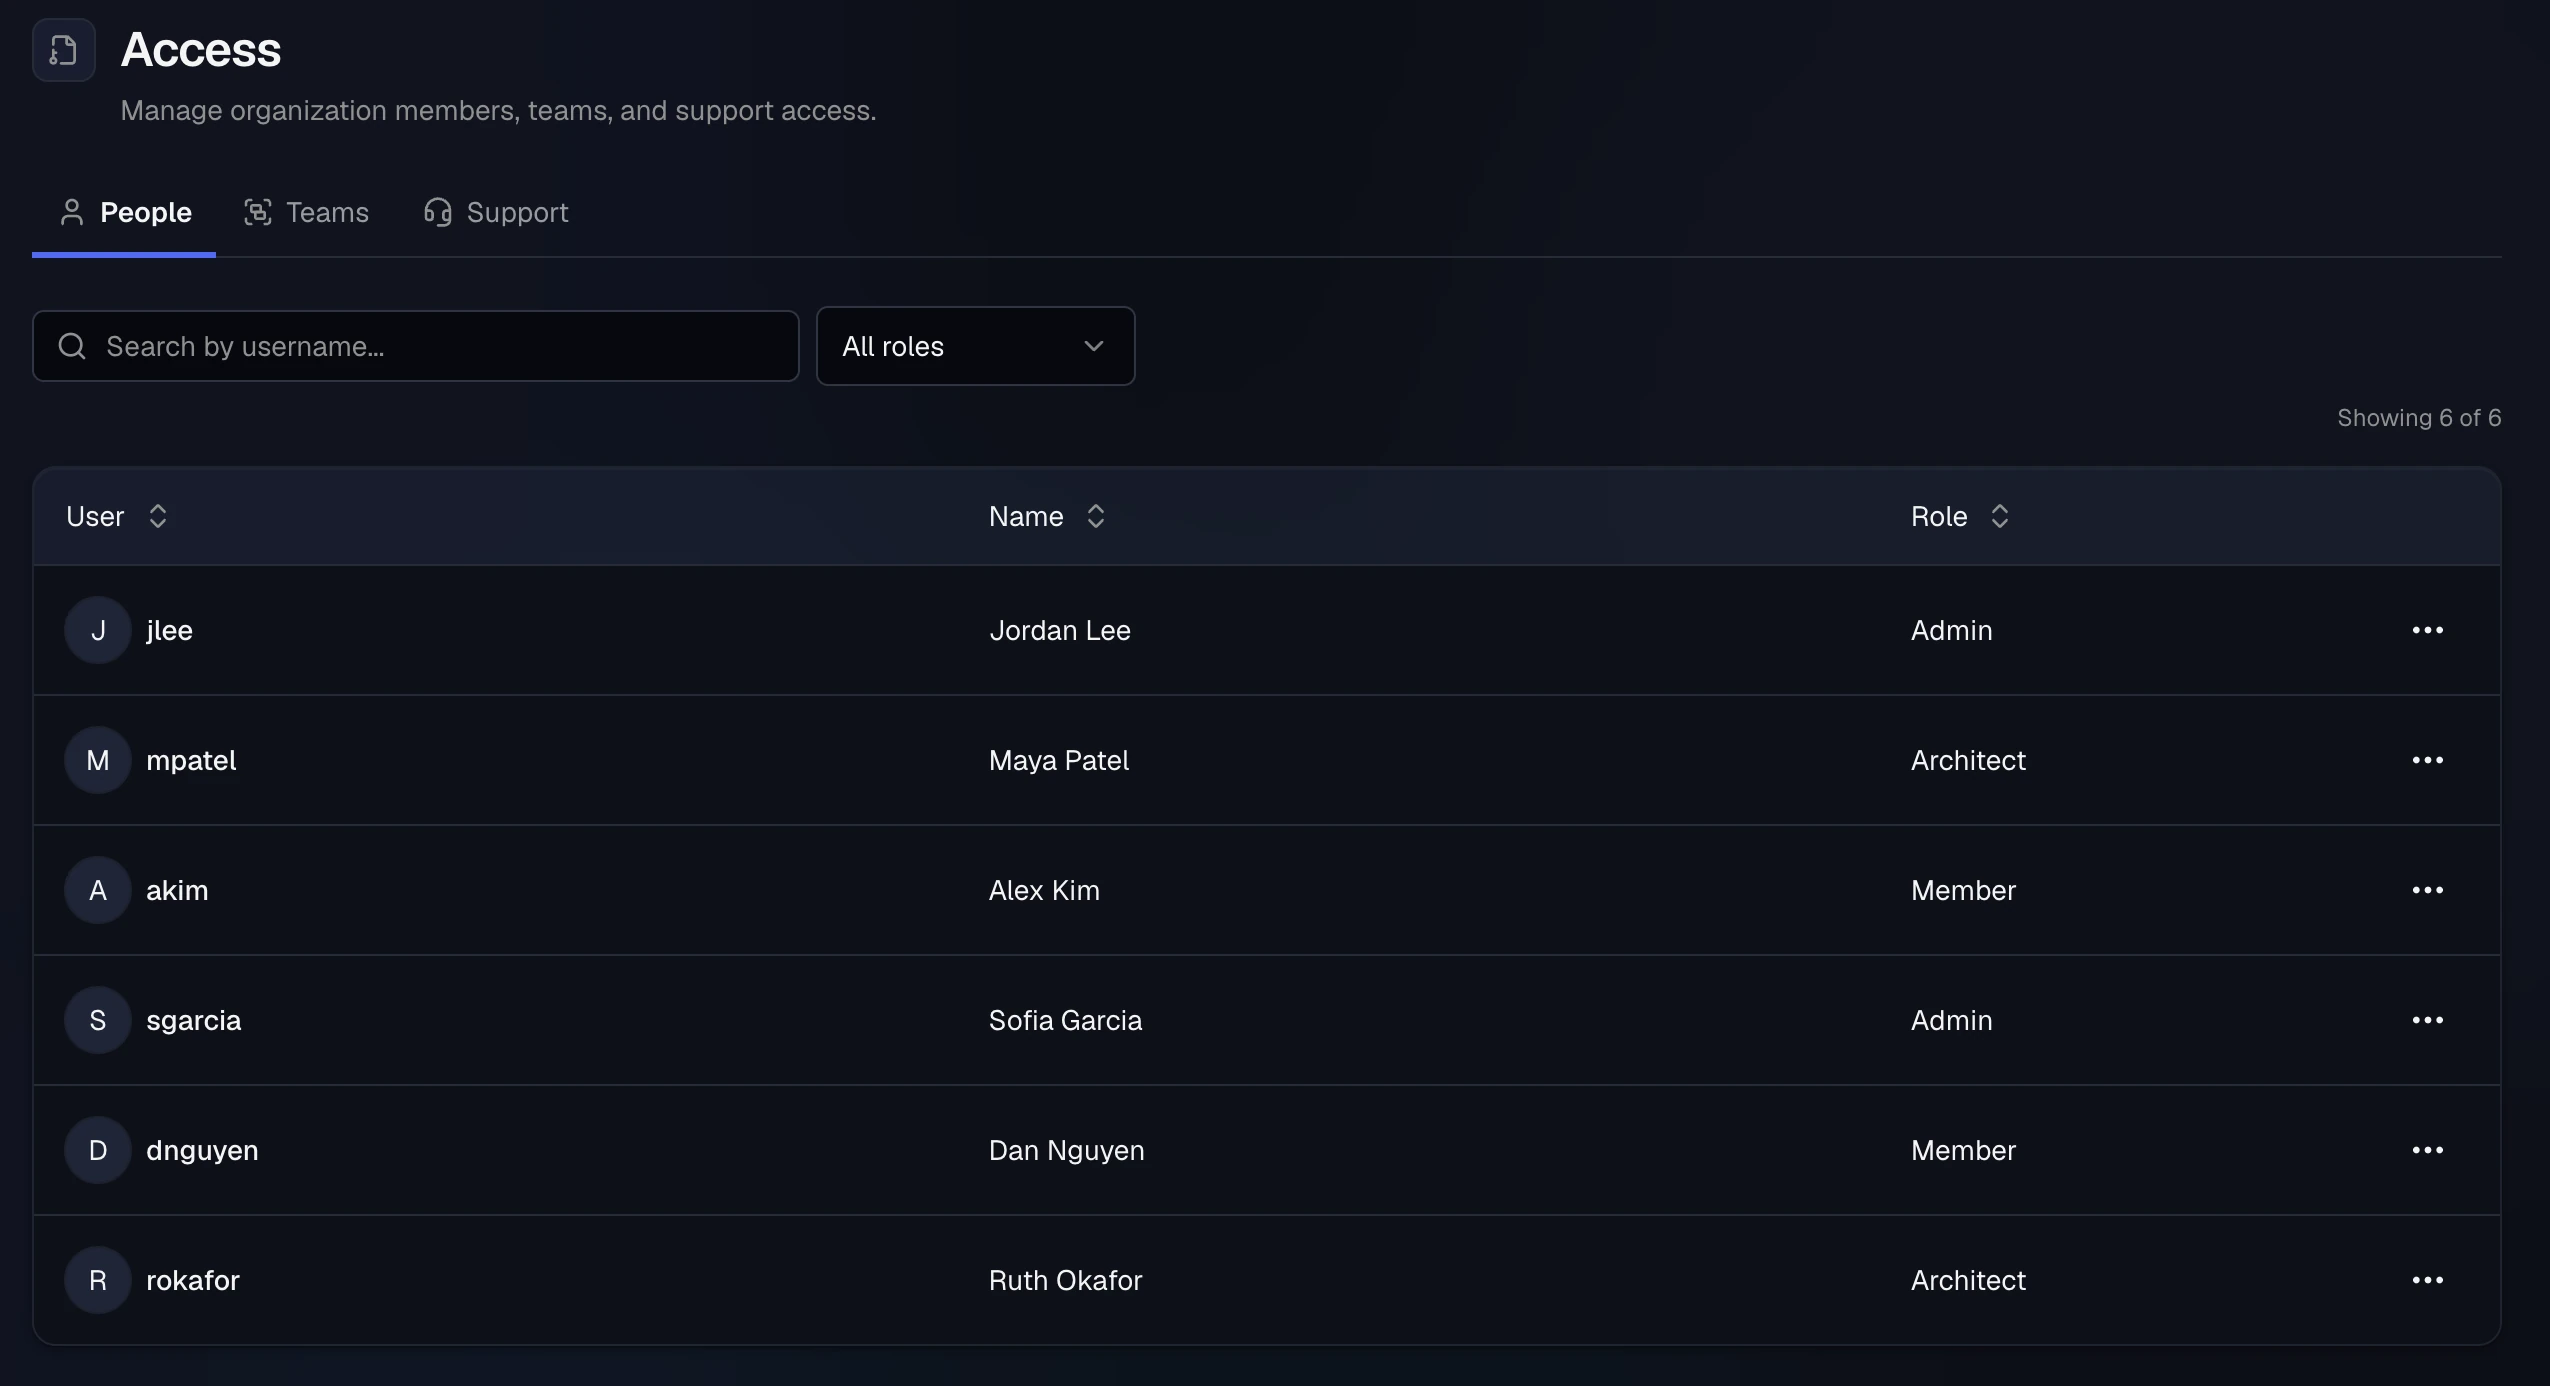The image size is (2550, 1386).
Task: Switch to the People tab
Action: (124, 212)
